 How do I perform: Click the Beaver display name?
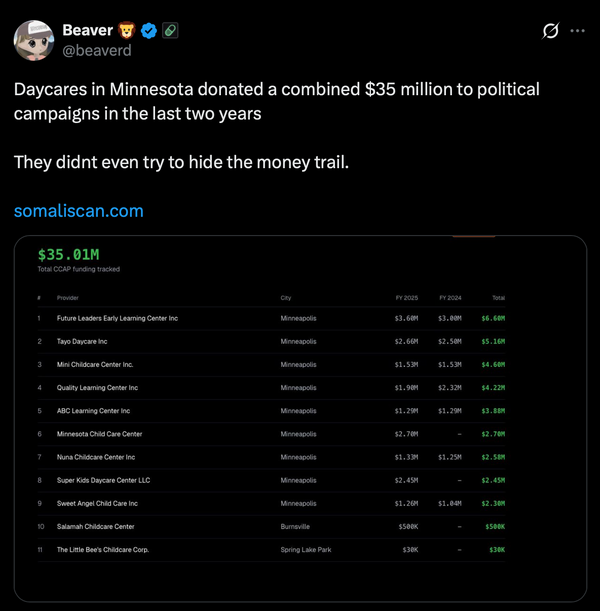(86, 30)
